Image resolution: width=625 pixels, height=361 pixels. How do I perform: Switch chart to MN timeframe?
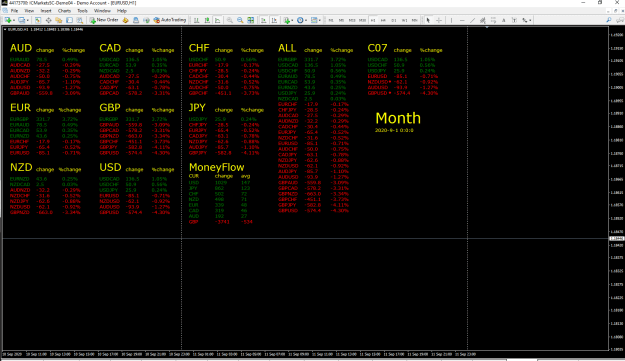415,20
